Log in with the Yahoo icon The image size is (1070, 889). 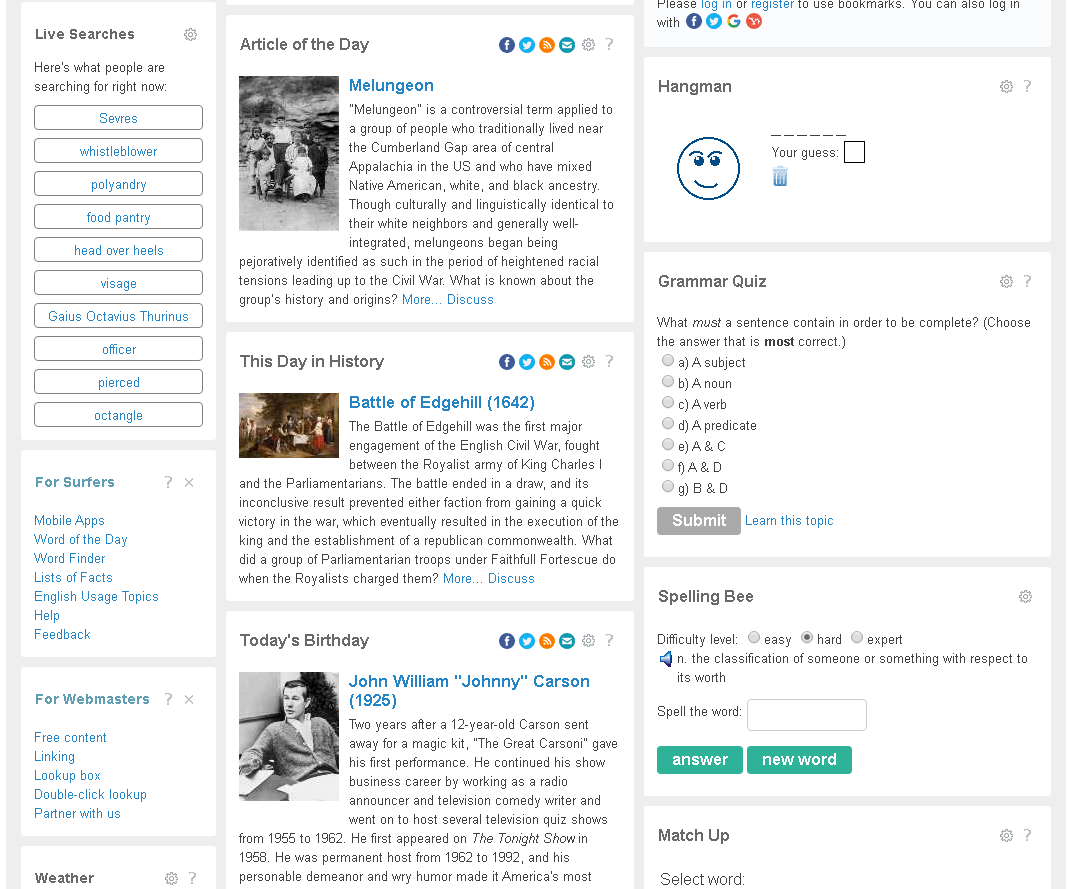[x=754, y=21]
